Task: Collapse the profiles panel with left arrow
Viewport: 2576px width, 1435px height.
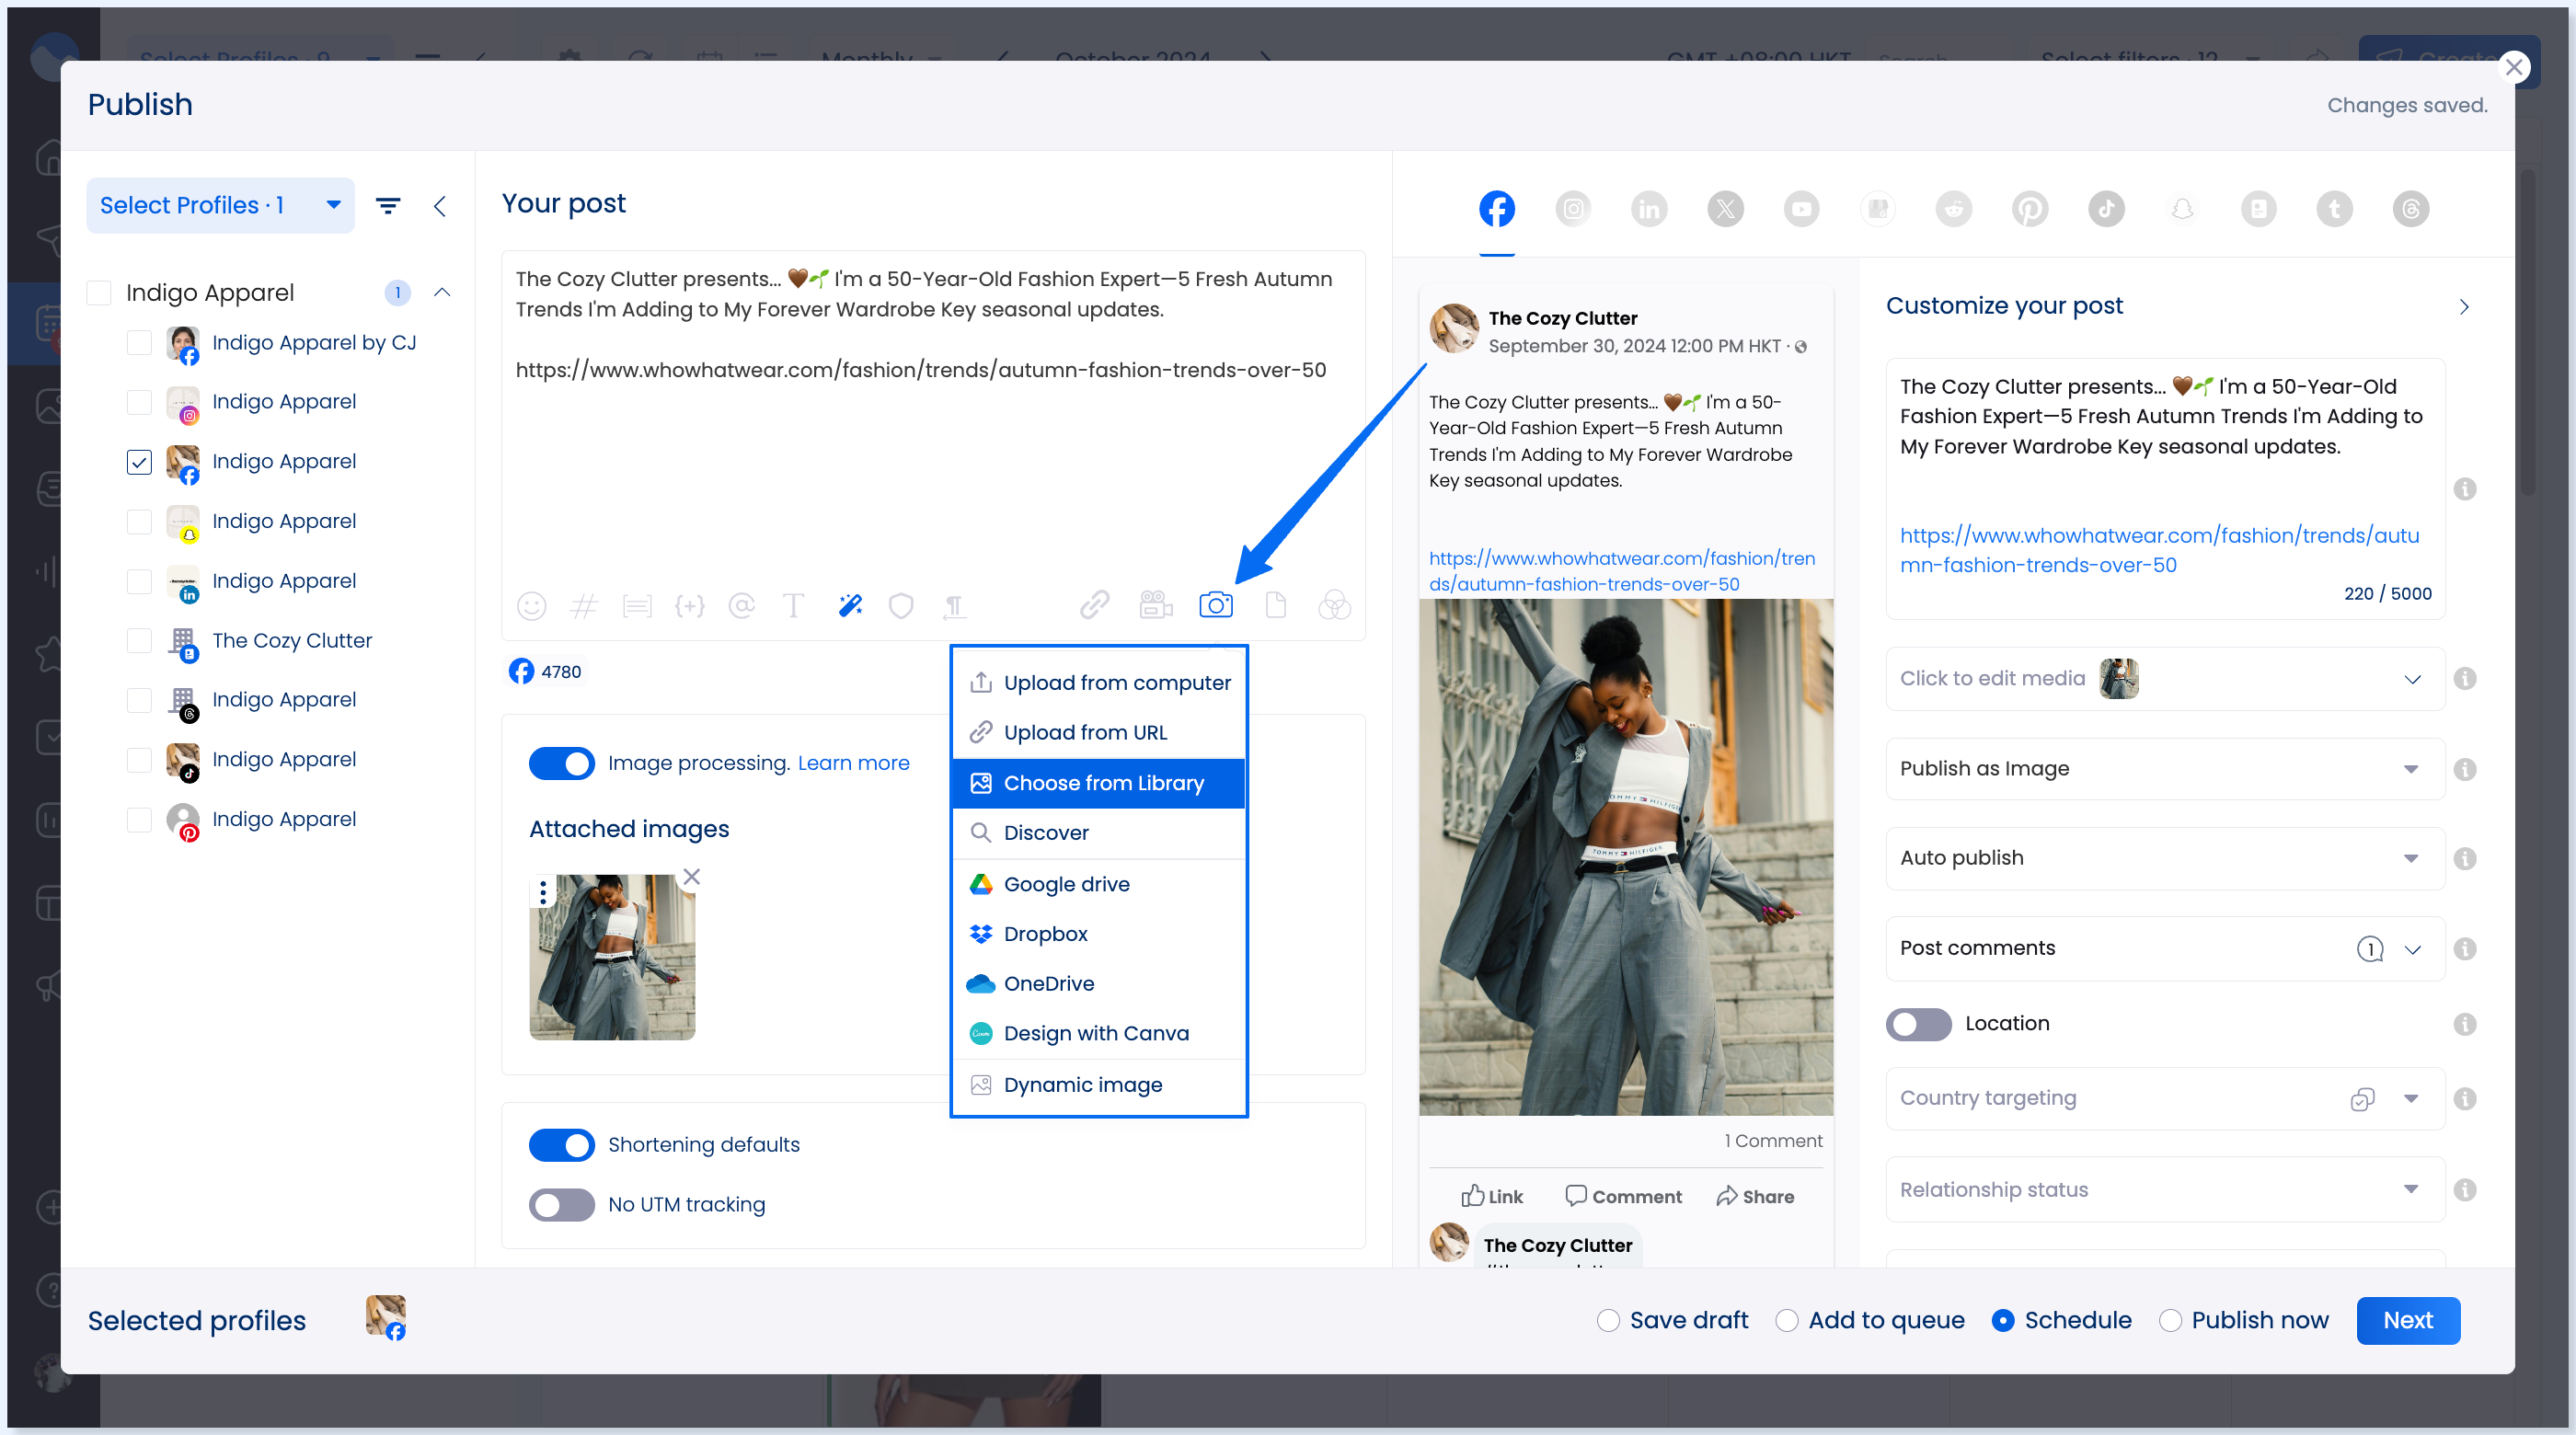Action: [439, 206]
